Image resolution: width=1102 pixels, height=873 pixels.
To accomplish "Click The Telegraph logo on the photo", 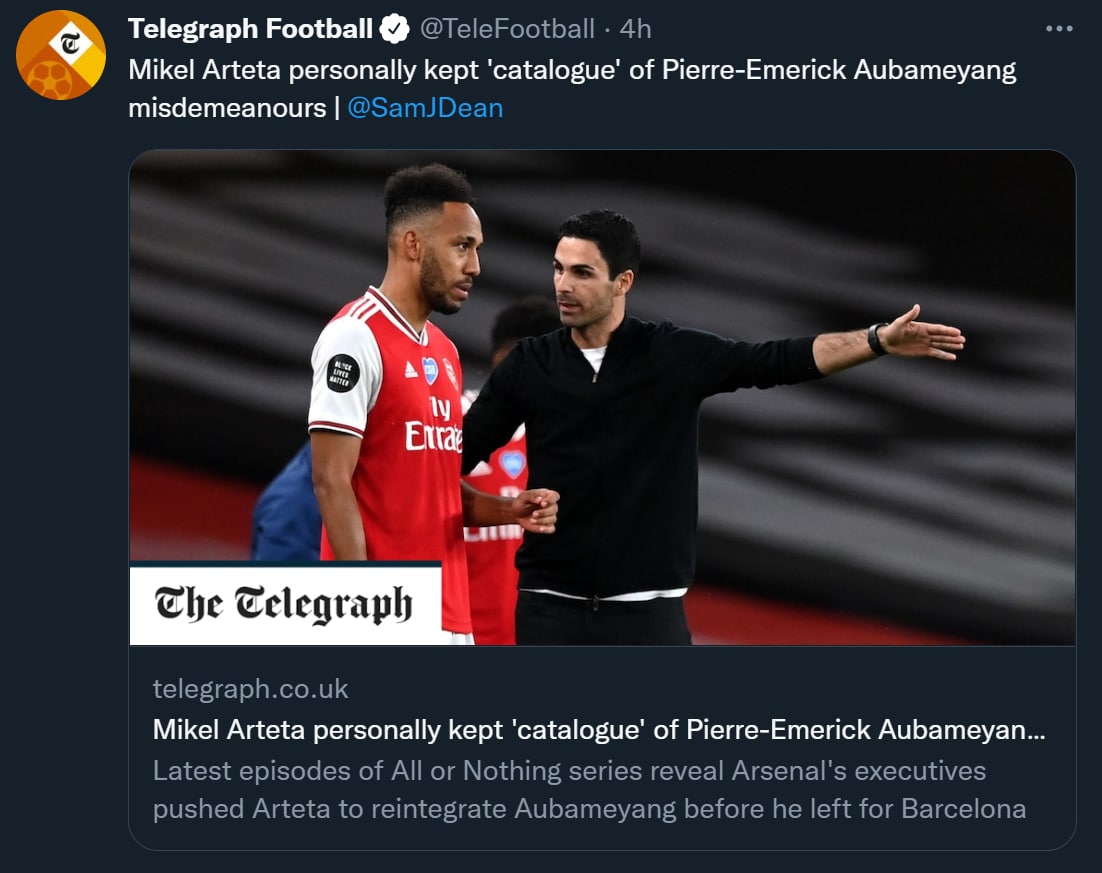I will coord(284,605).
